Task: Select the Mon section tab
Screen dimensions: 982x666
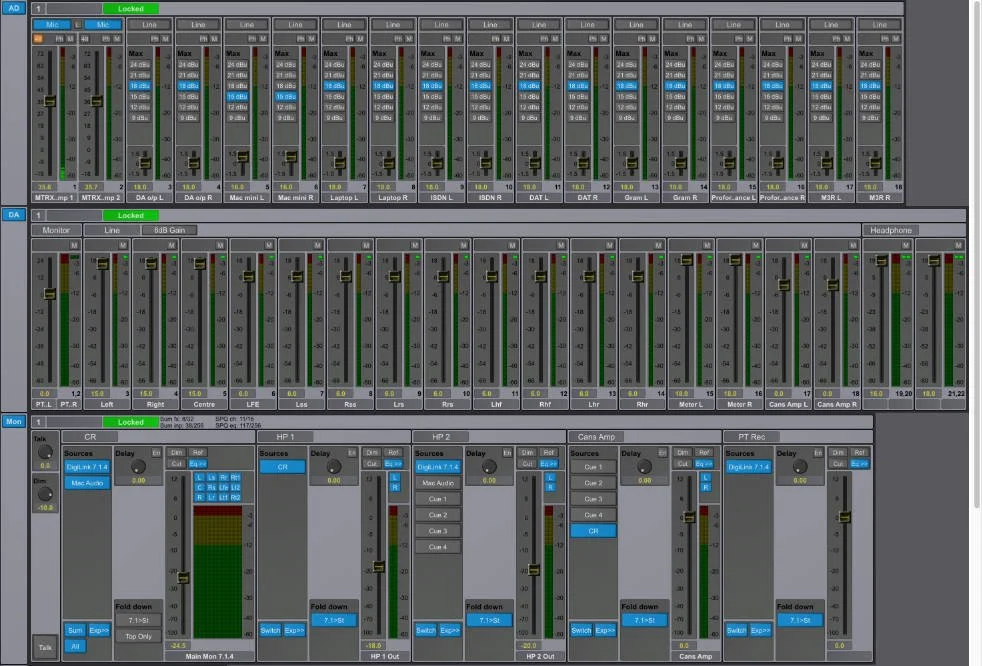Action: pyautogui.click(x=14, y=422)
